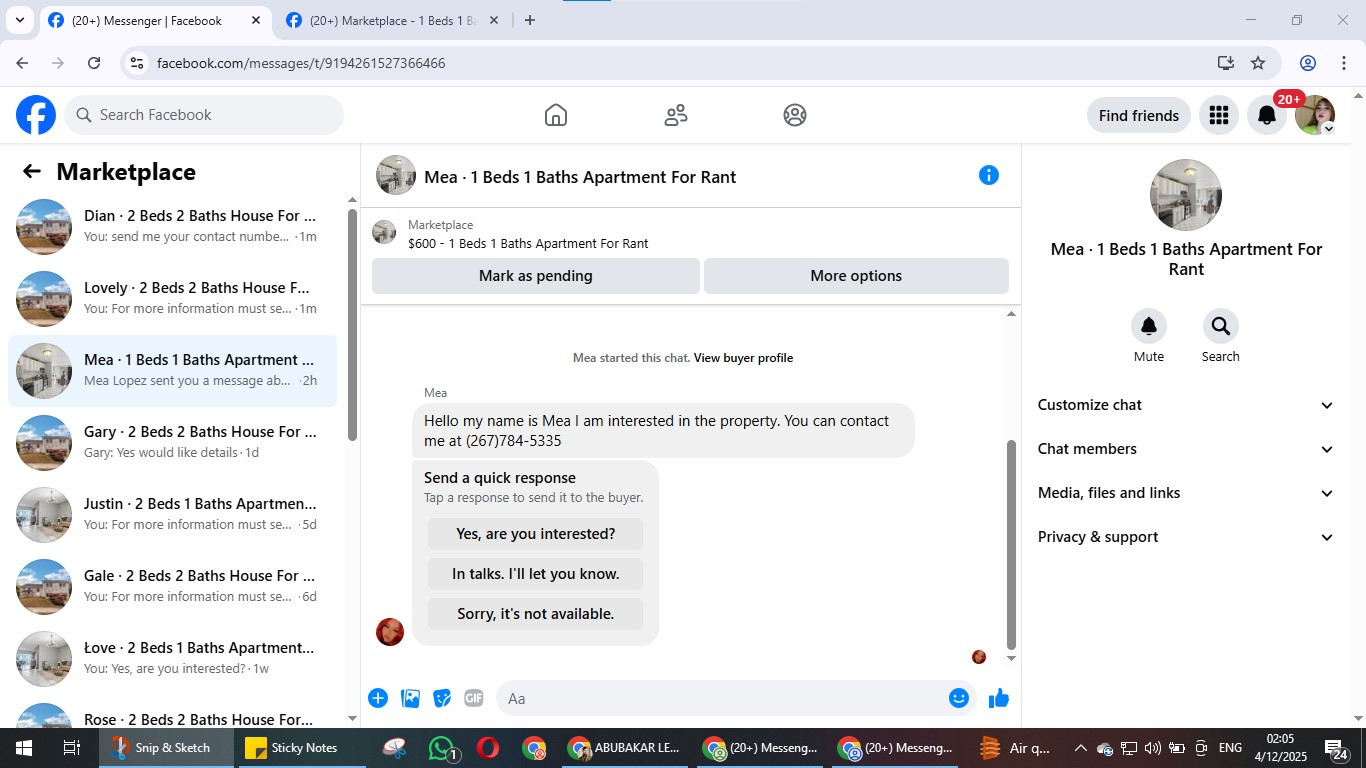
Task: Attach a photo using the image icon
Action: (410, 698)
